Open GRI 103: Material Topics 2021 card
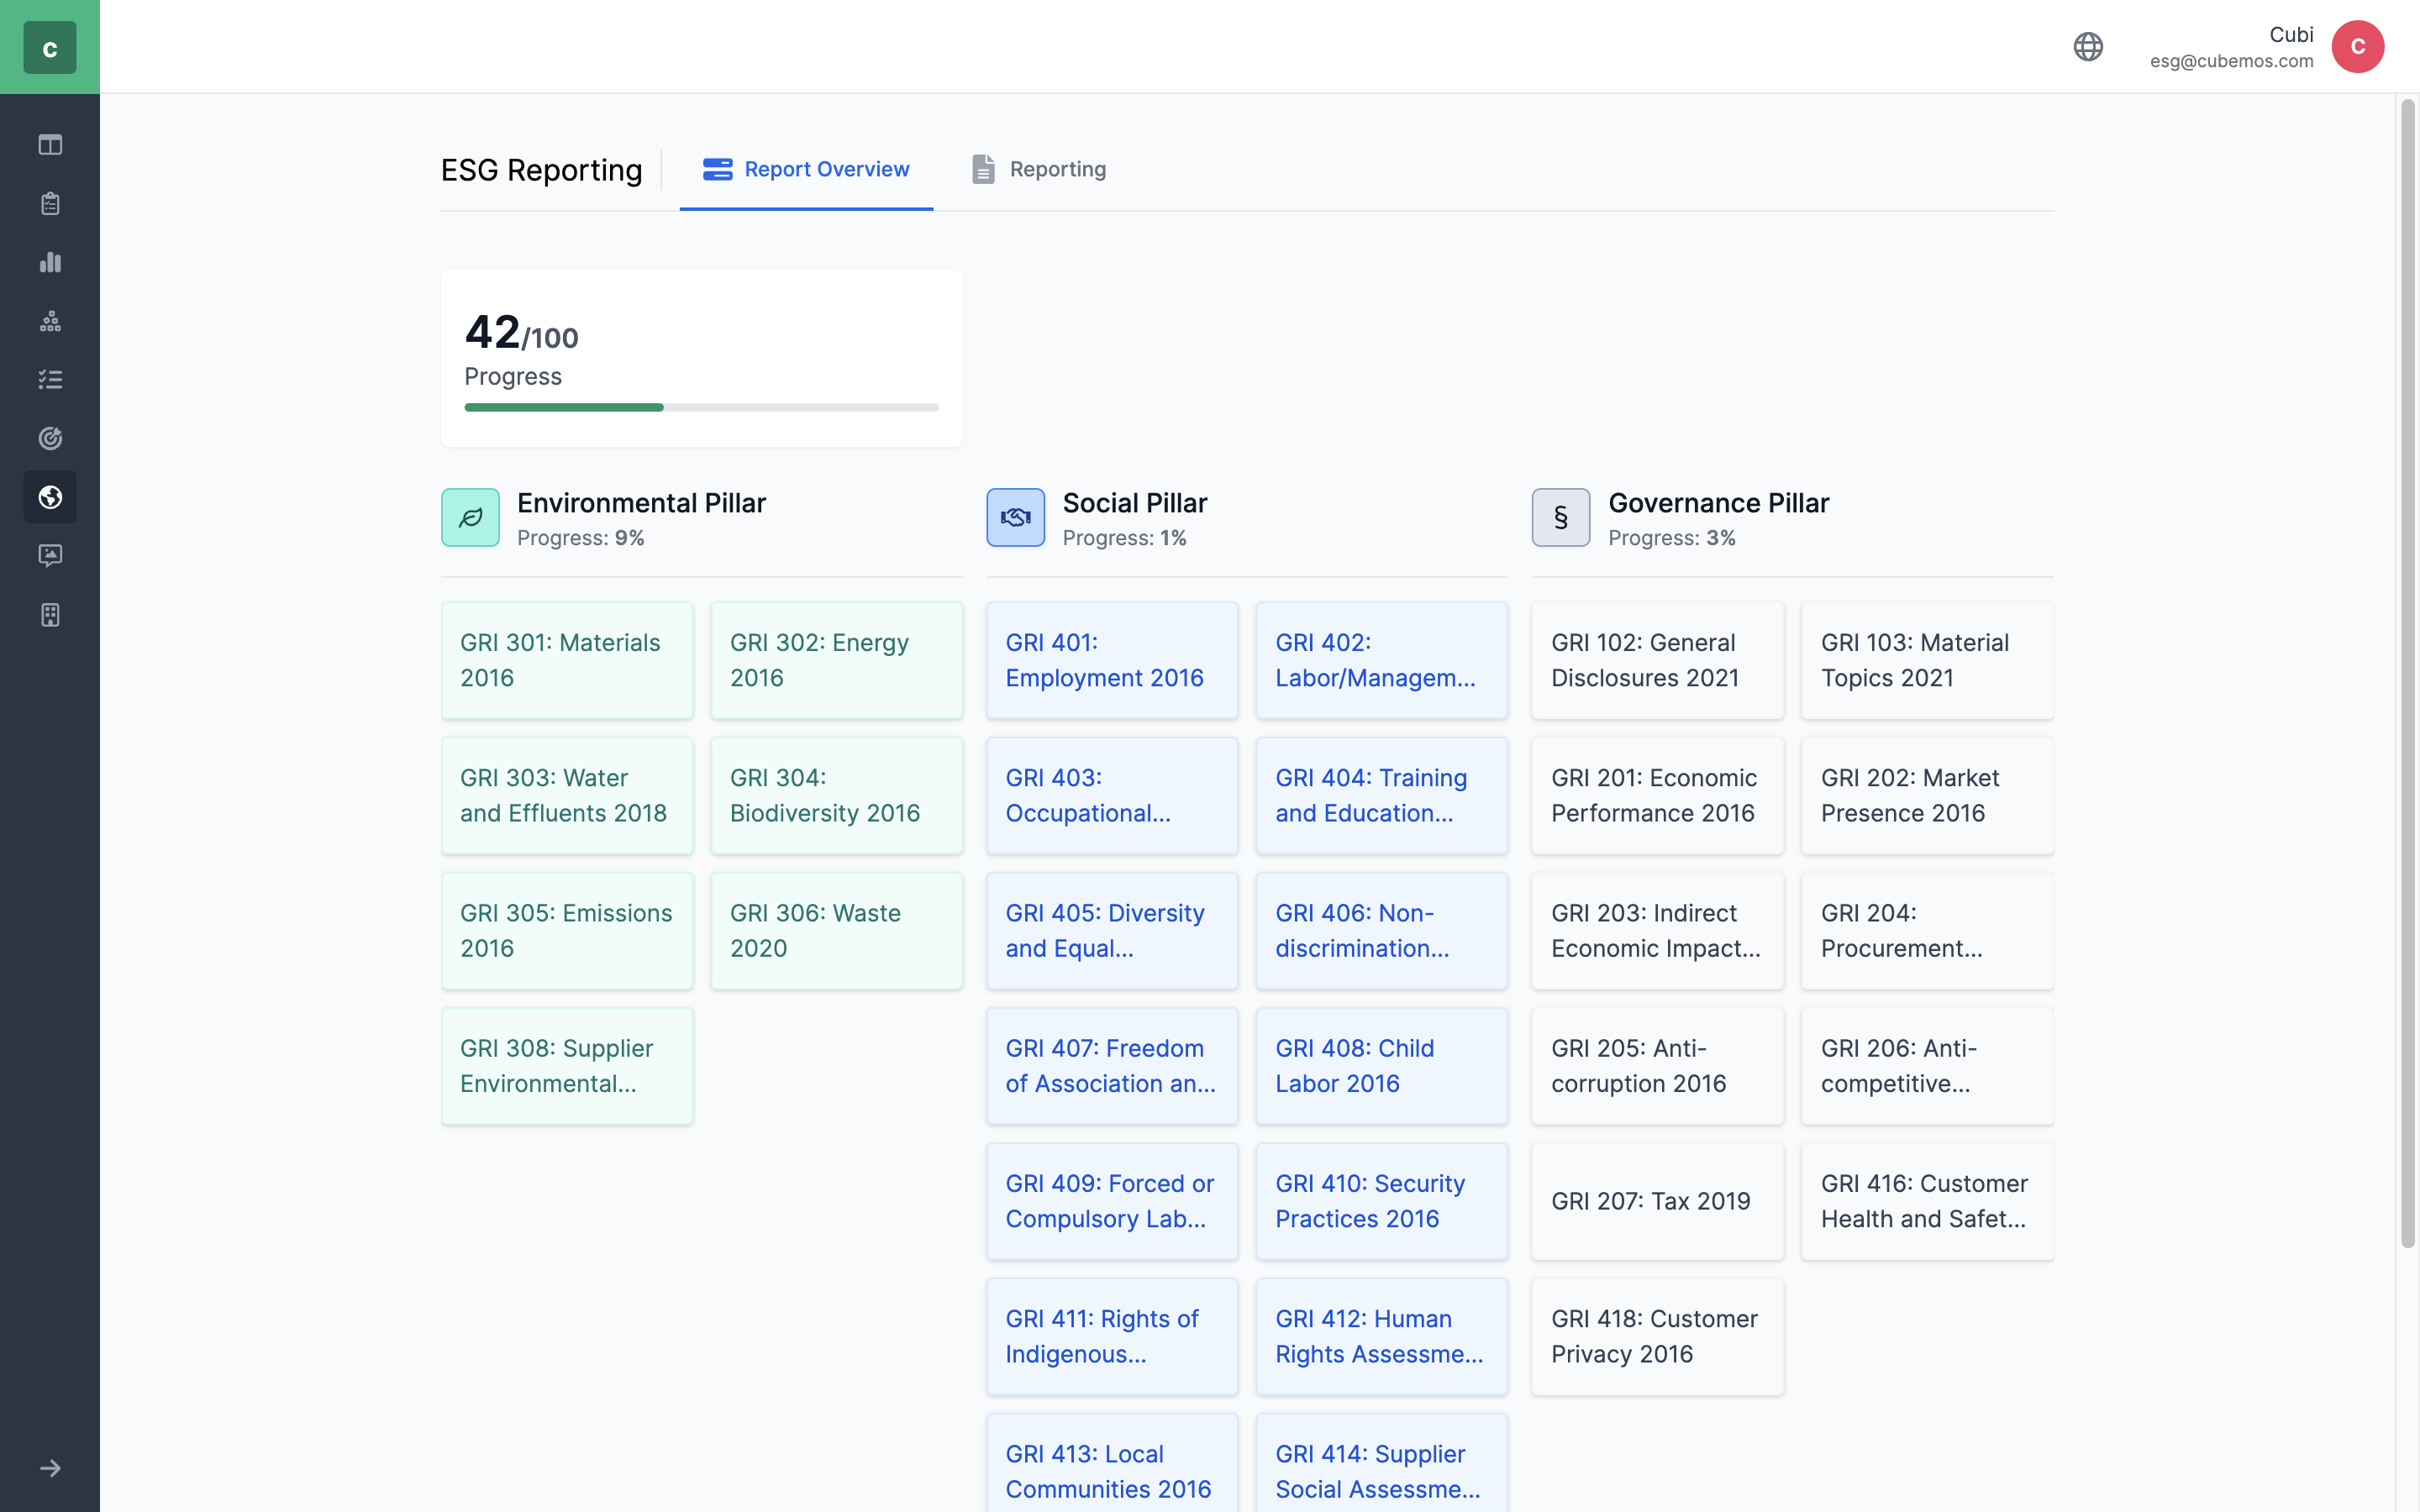 [1927, 660]
